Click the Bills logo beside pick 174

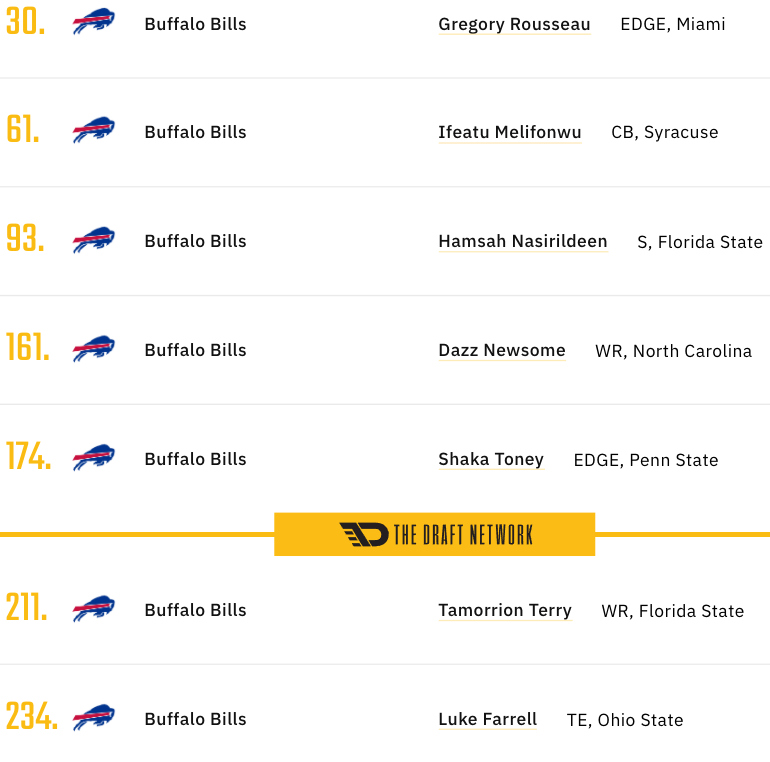(94, 458)
